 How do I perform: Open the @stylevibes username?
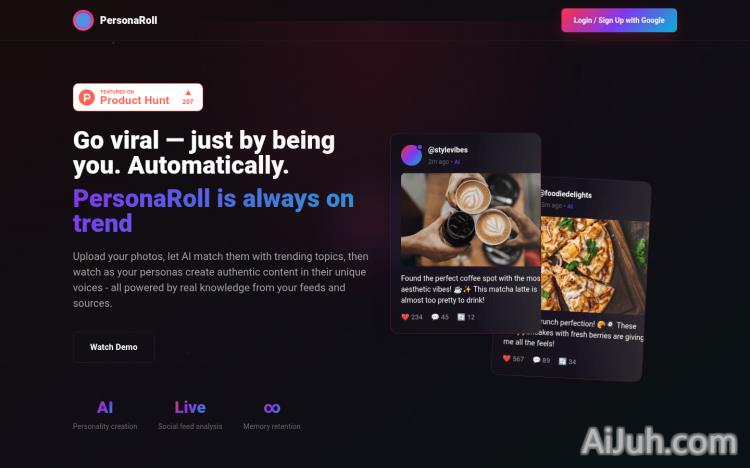tap(448, 150)
